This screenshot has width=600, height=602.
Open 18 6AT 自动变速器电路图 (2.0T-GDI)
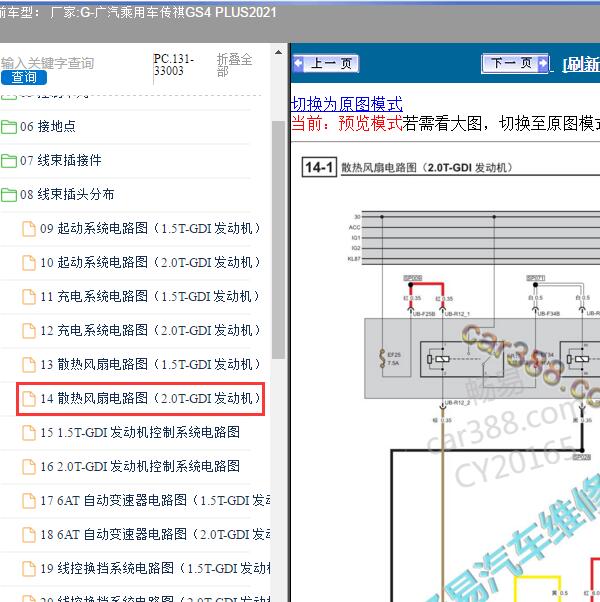click(x=155, y=534)
